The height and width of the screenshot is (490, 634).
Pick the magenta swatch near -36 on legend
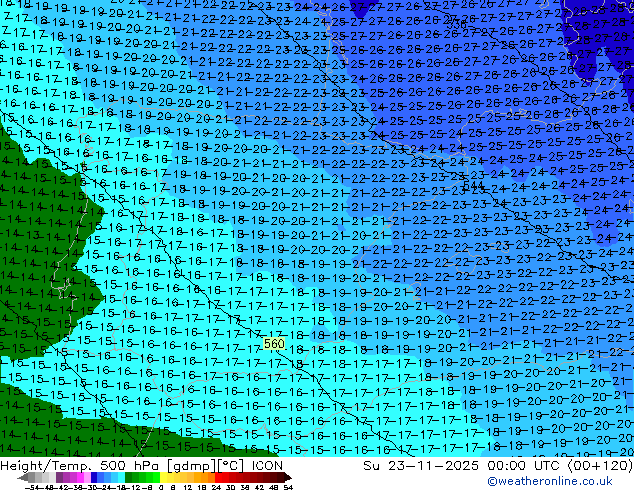pos(80,478)
